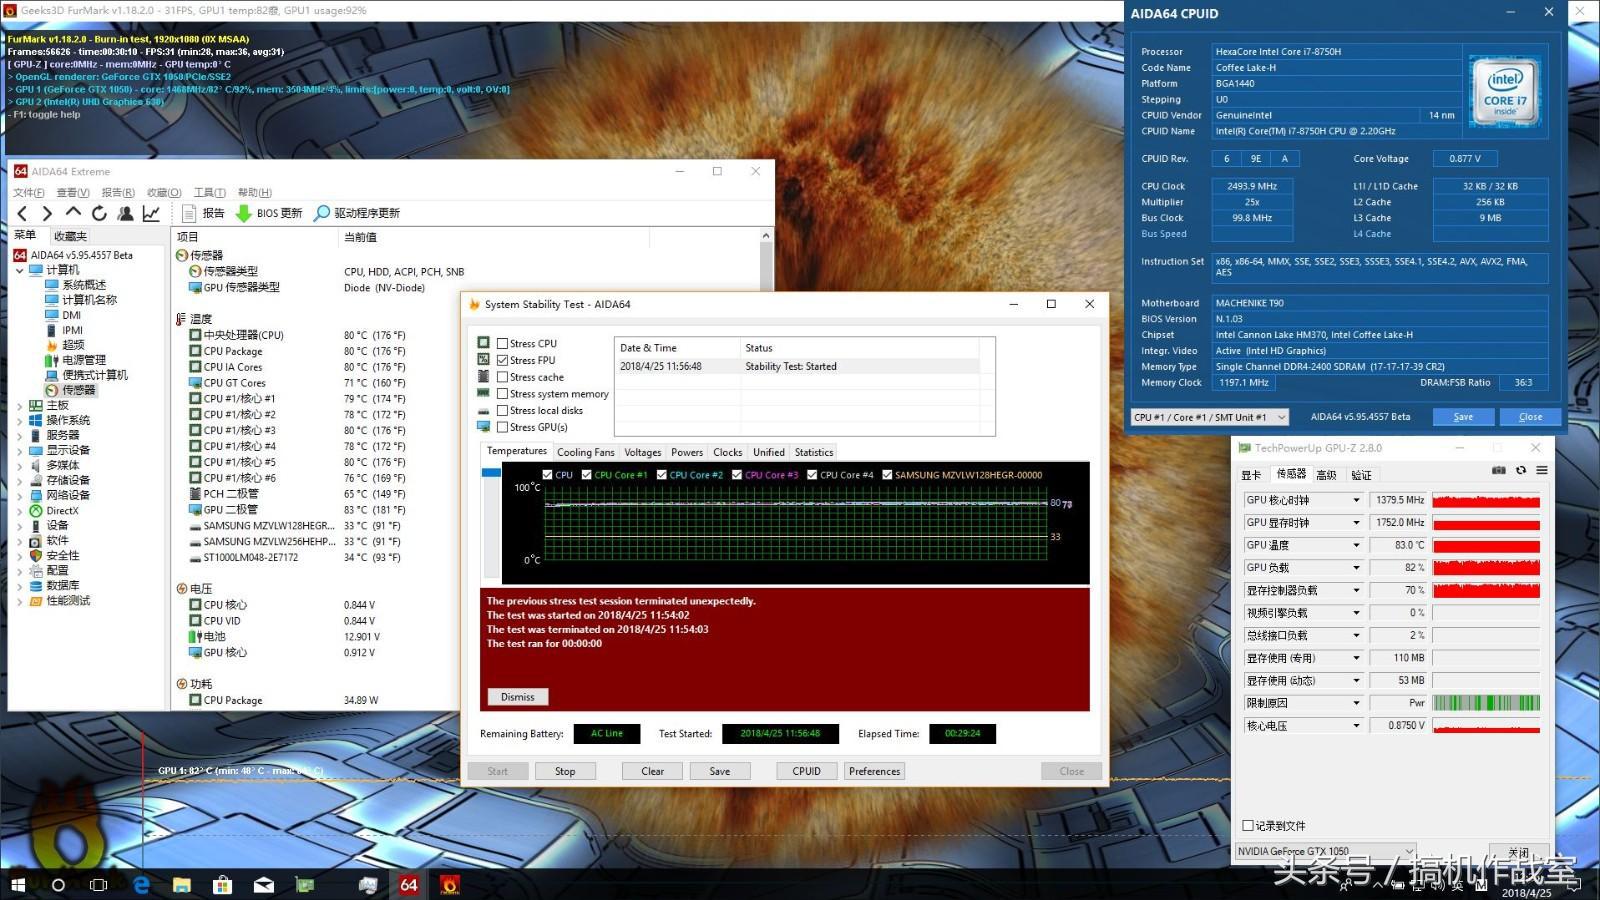The width and height of the screenshot is (1600, 900).
Task: Click the blue slider left of temperature graph
Action: click(x=491, y=473)
